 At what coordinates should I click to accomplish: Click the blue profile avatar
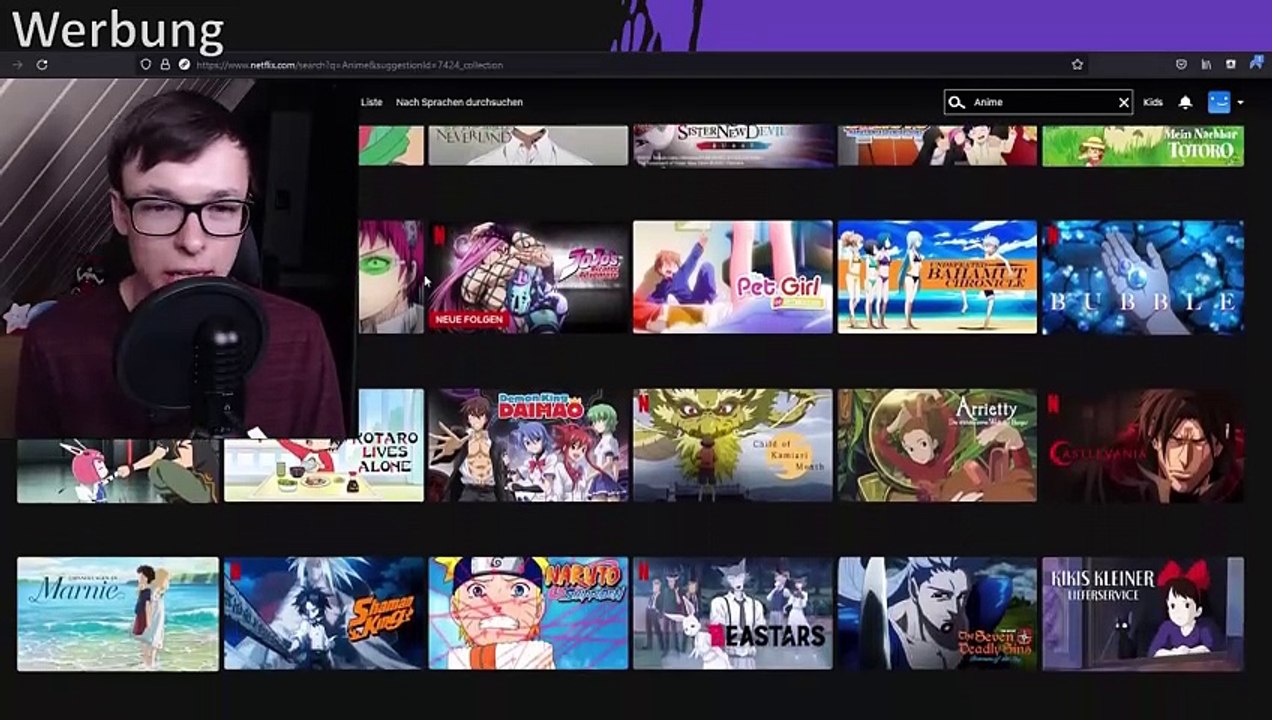pos(1218,102)
